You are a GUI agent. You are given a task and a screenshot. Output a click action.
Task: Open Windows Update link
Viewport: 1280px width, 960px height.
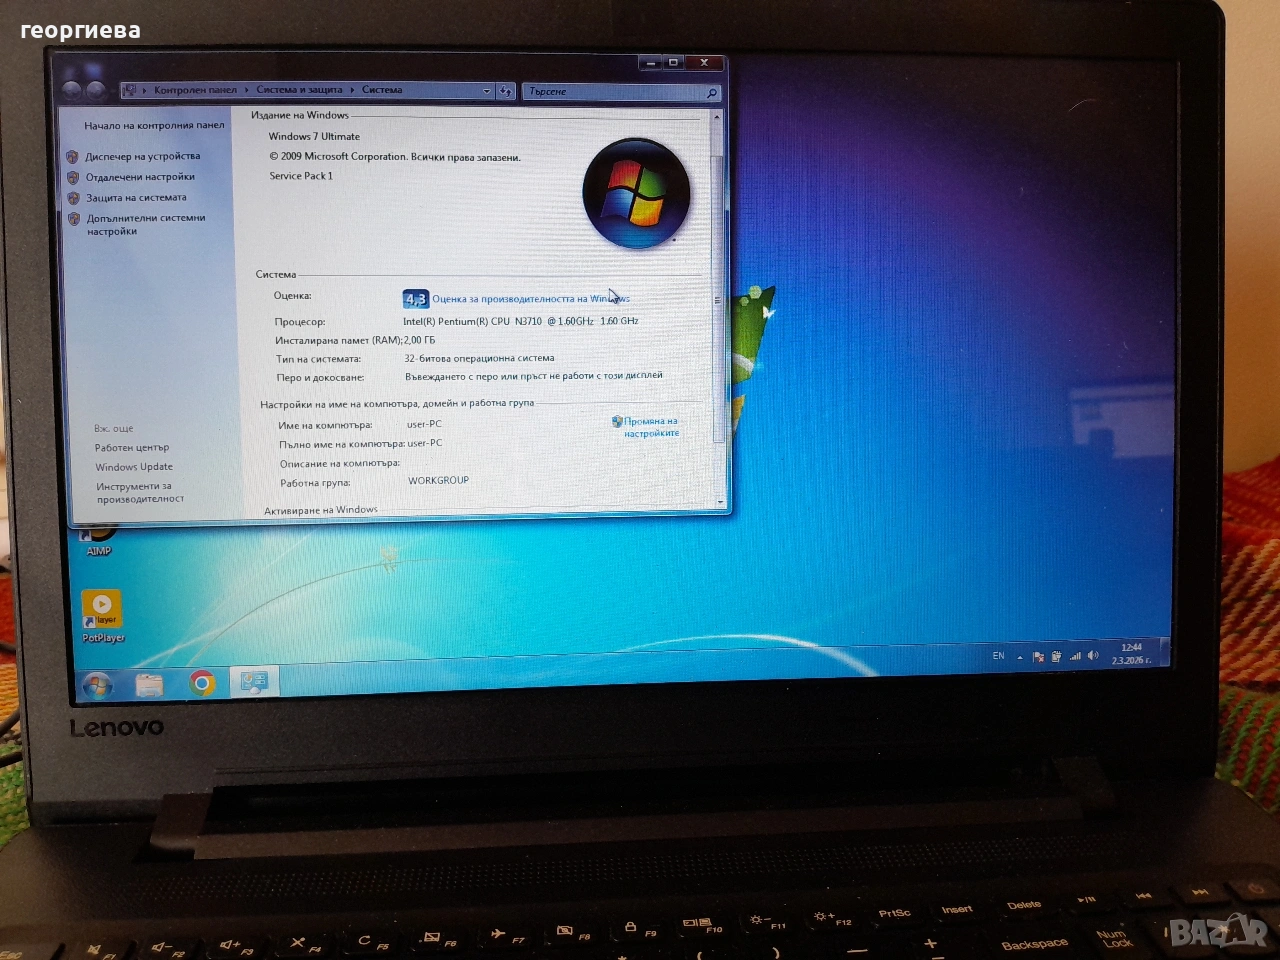[x=134, y=467]
